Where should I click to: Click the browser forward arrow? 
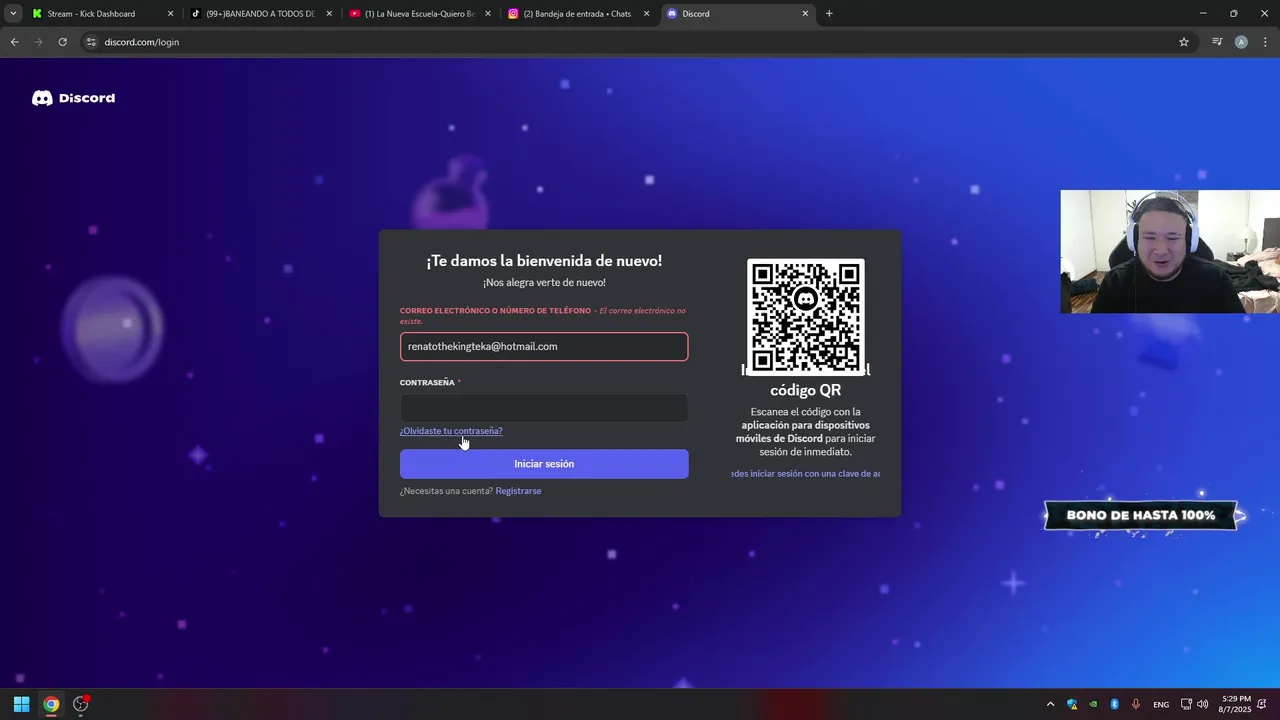38,42
